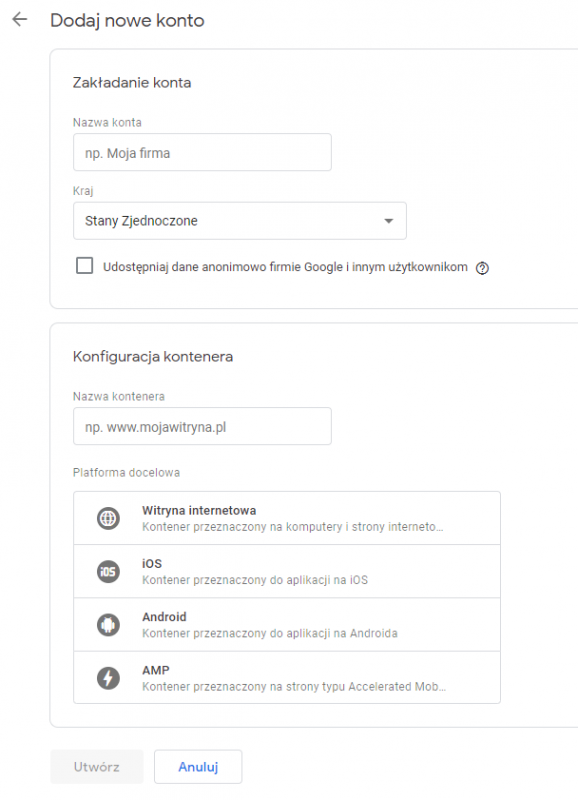Viewport: 578px width, 800px height.
Task: Enable anonymous data sharing with Google checkbox
Action: 85,266
